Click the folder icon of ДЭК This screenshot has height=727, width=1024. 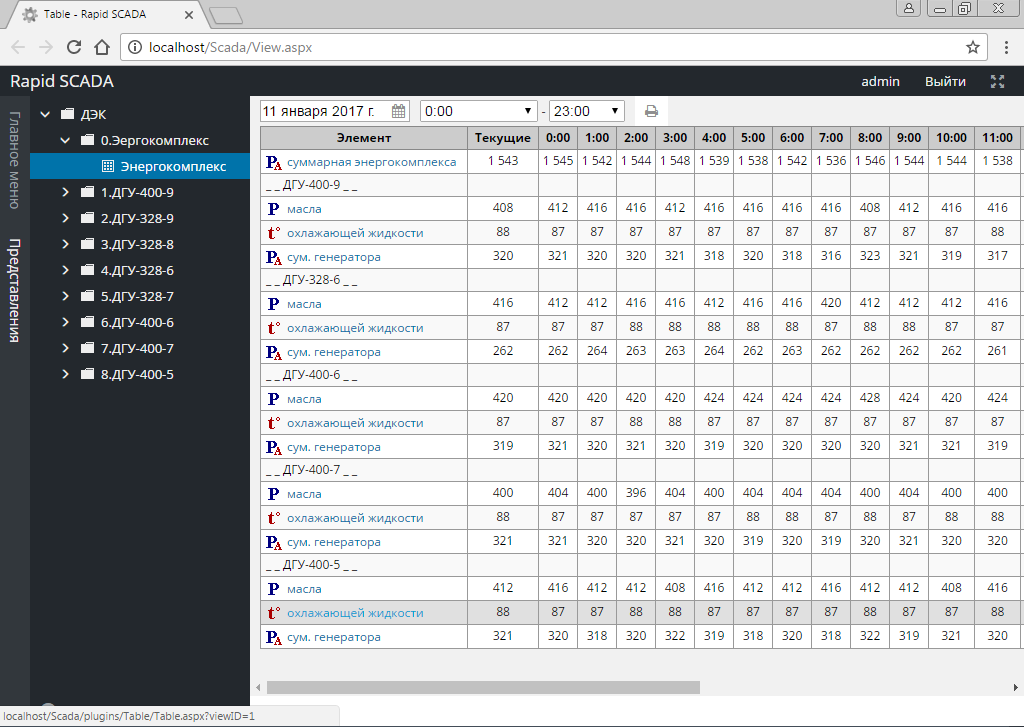tap(67, 114)
